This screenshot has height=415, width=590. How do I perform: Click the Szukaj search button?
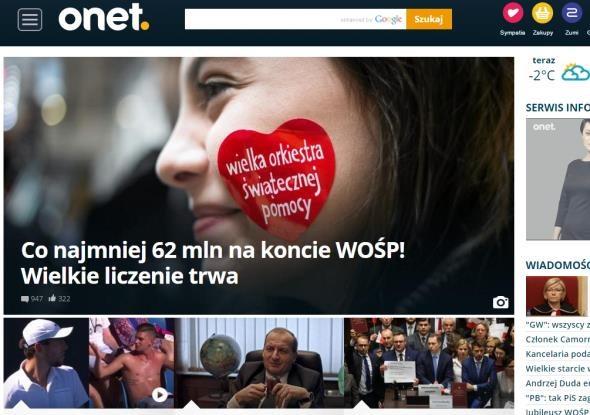pyautogui.click(x=429, y=19)
